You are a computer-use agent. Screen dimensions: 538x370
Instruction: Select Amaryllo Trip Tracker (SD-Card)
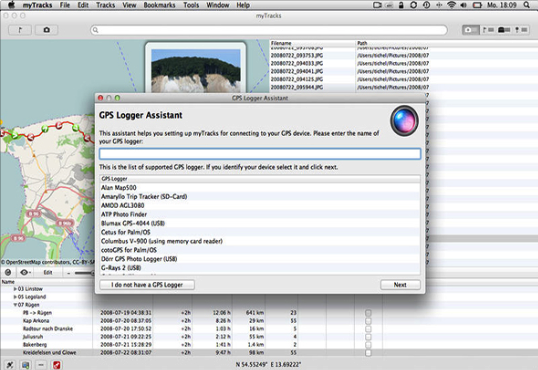260,197
